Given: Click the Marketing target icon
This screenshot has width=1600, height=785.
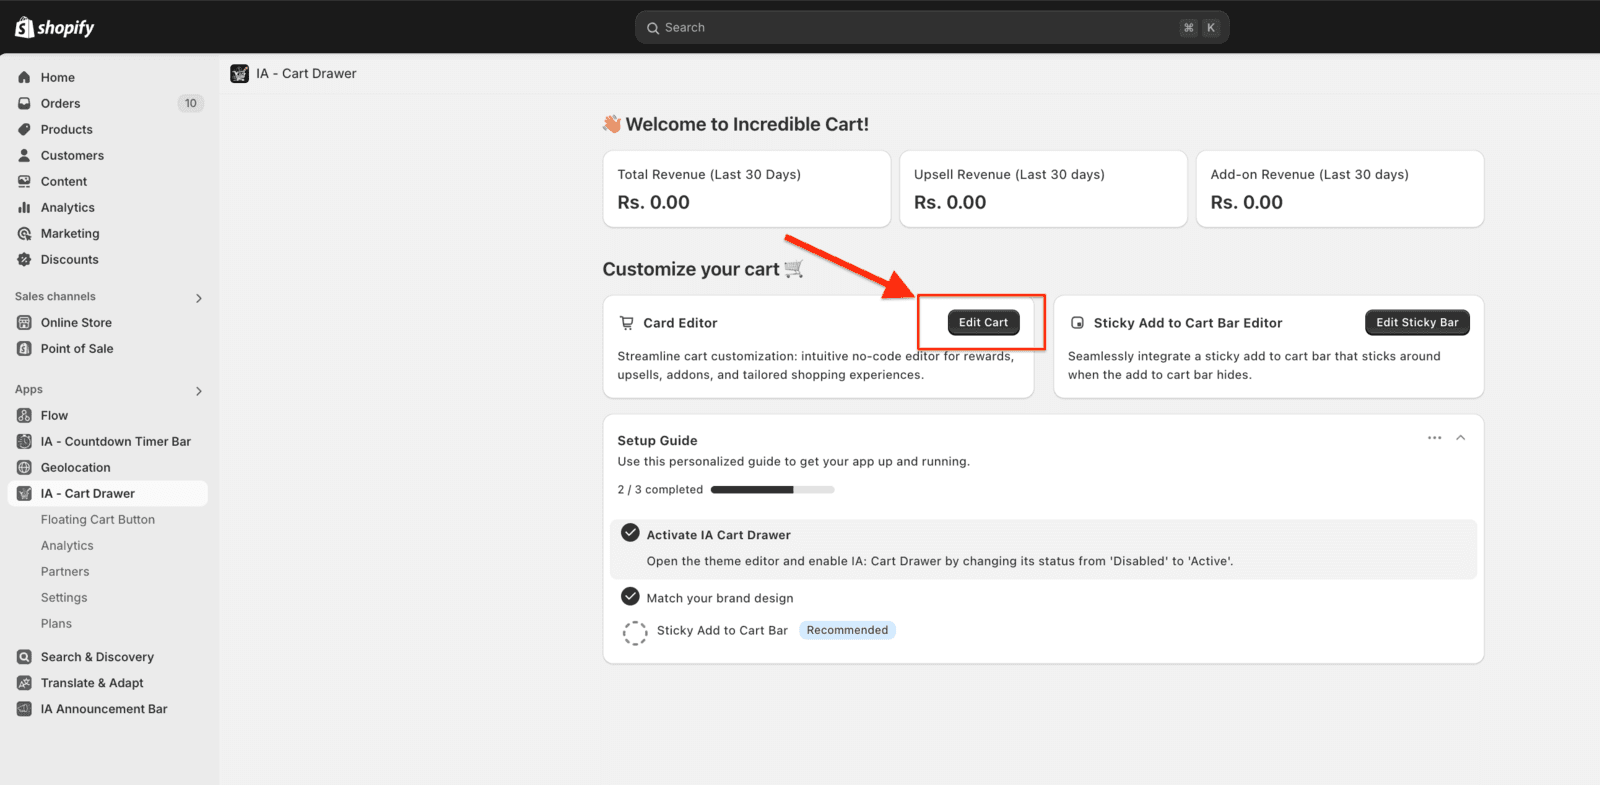Looking at the screenshot, I should (24, 233).
